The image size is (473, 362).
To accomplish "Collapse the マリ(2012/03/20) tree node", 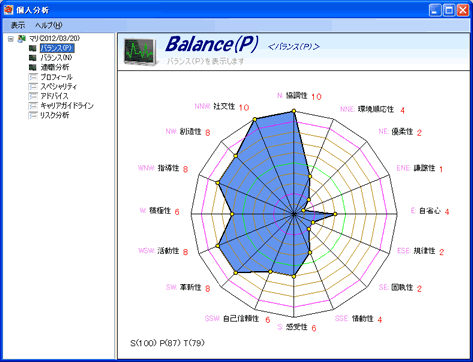I will [11, 39].
